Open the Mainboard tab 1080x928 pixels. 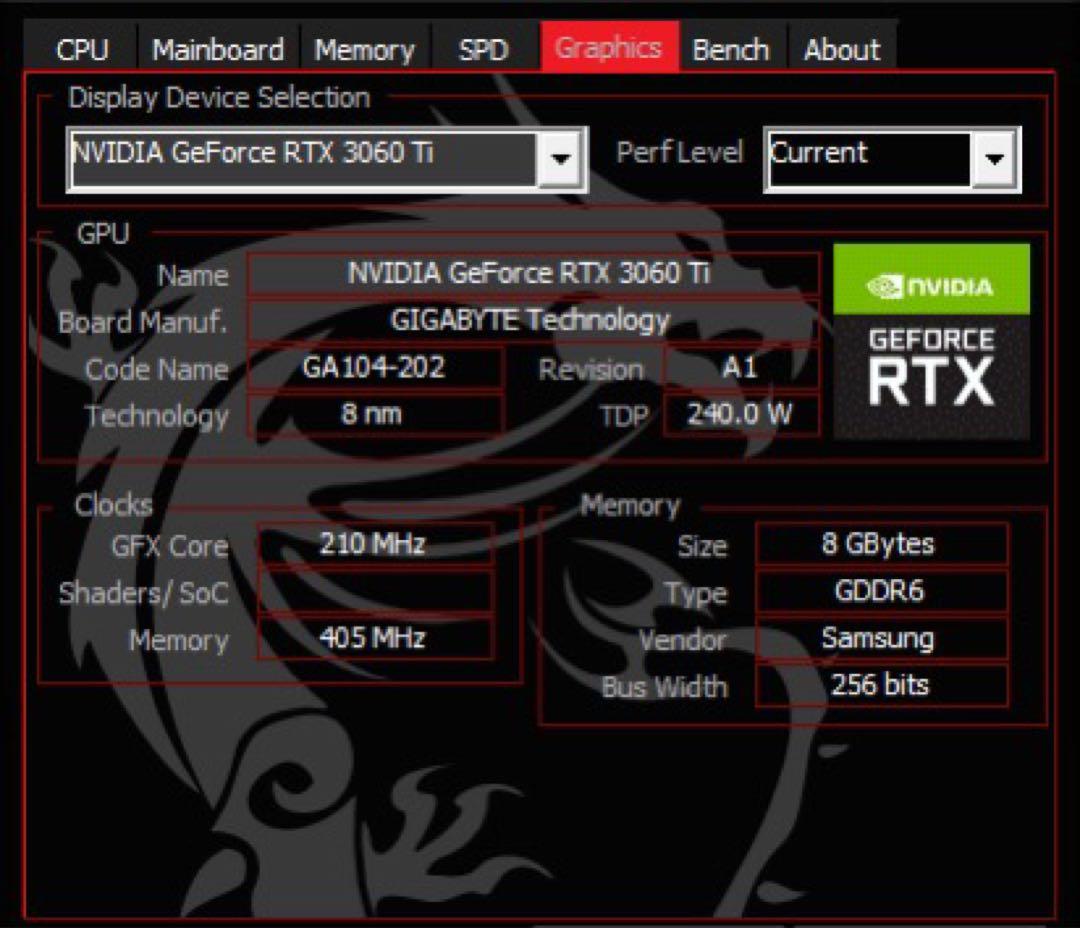click(x=216, y=46)
